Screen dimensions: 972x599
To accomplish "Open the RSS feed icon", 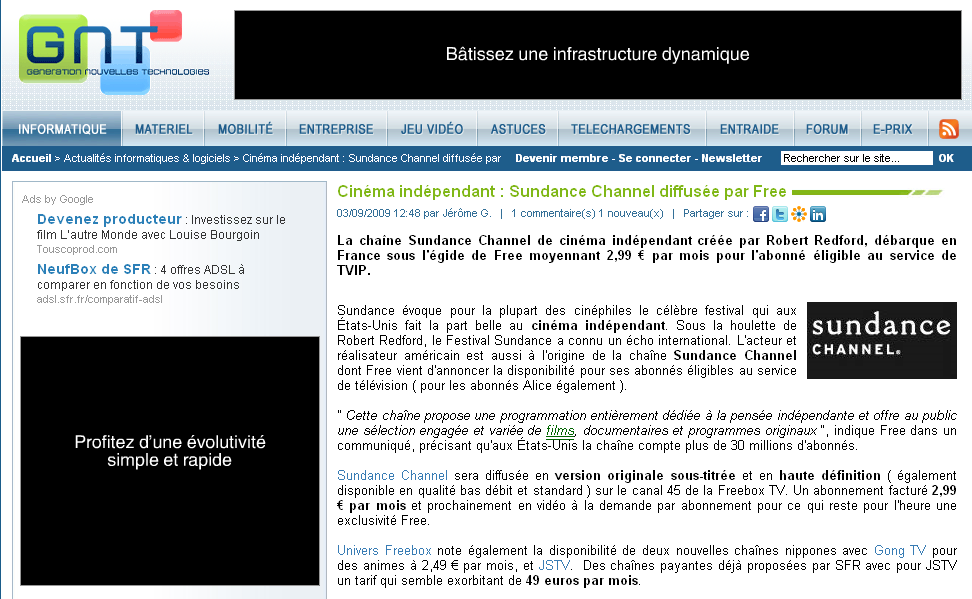I will pyautogui.click(x=948, y=129).
